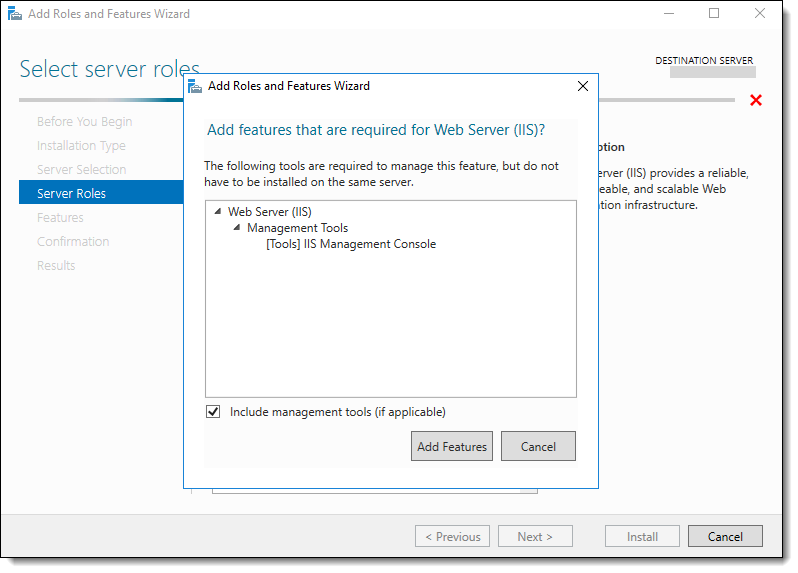798x573 pixels.
Task: Go to Server Selection step
Action: 81,169
